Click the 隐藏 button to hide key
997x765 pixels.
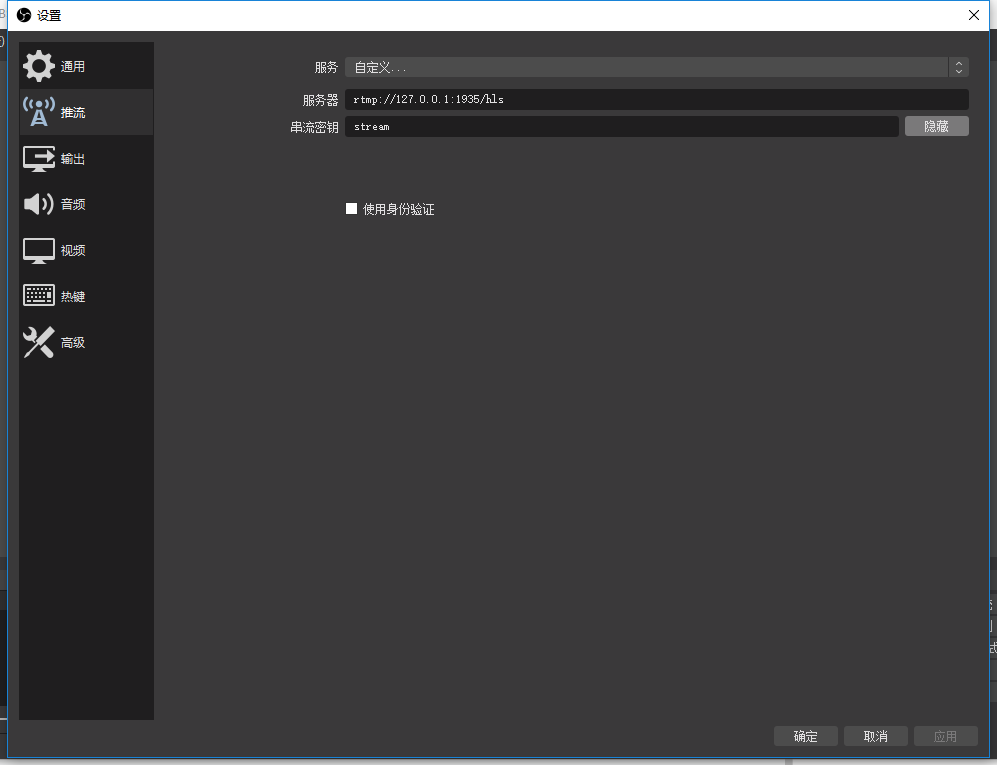(937, 126)
